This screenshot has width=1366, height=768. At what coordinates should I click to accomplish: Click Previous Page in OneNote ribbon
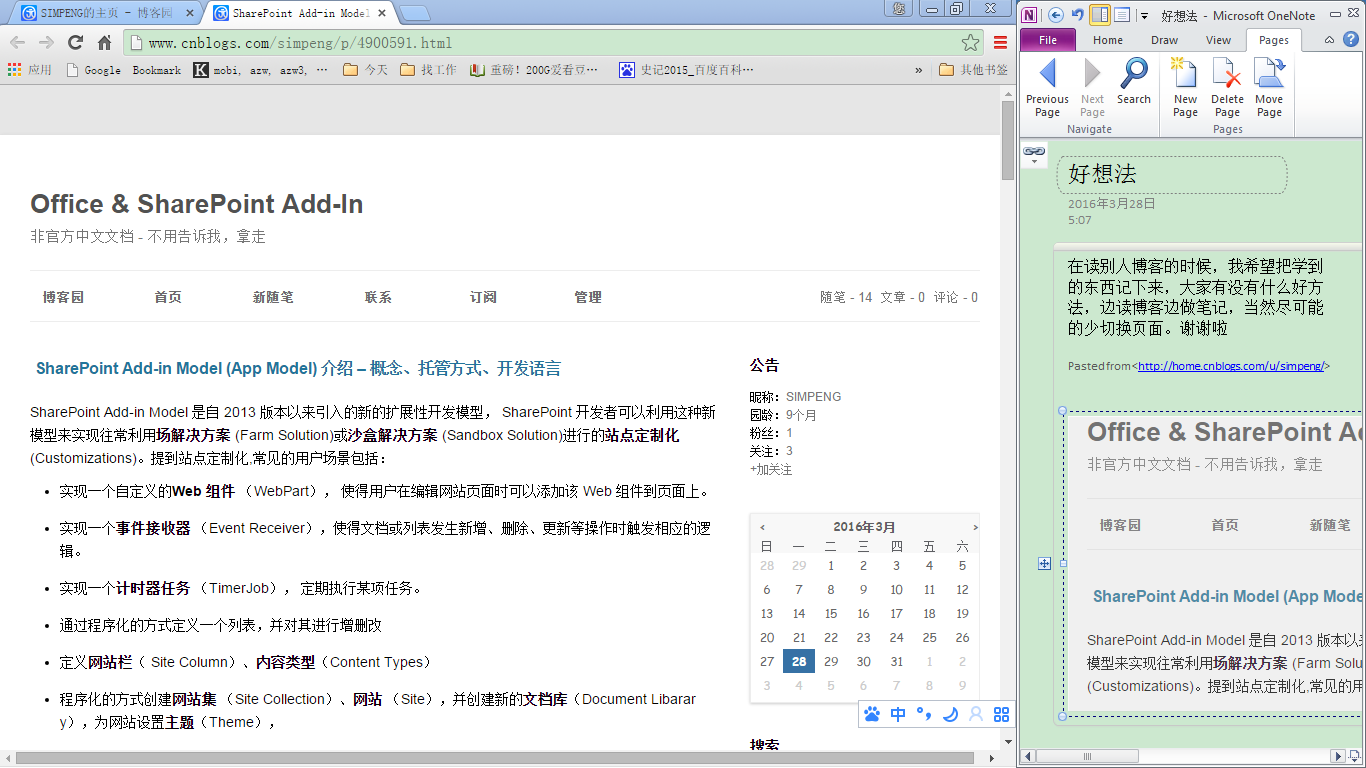pos(1047,88)
